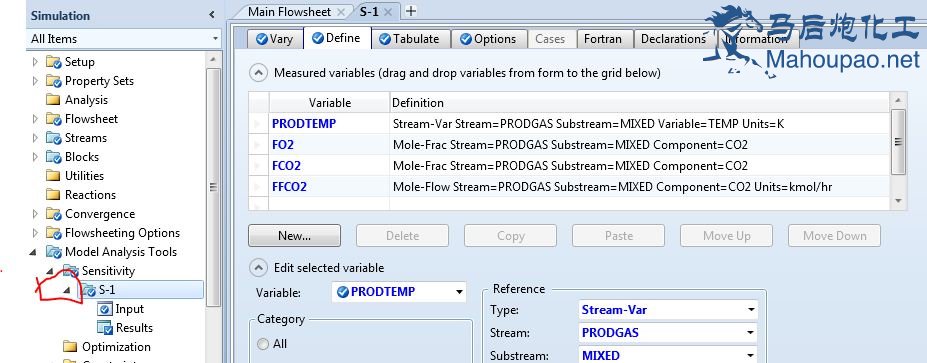This screenshot has height=363, width=927.
Task: Close the S-1 tab
Action: pos(388,11)
